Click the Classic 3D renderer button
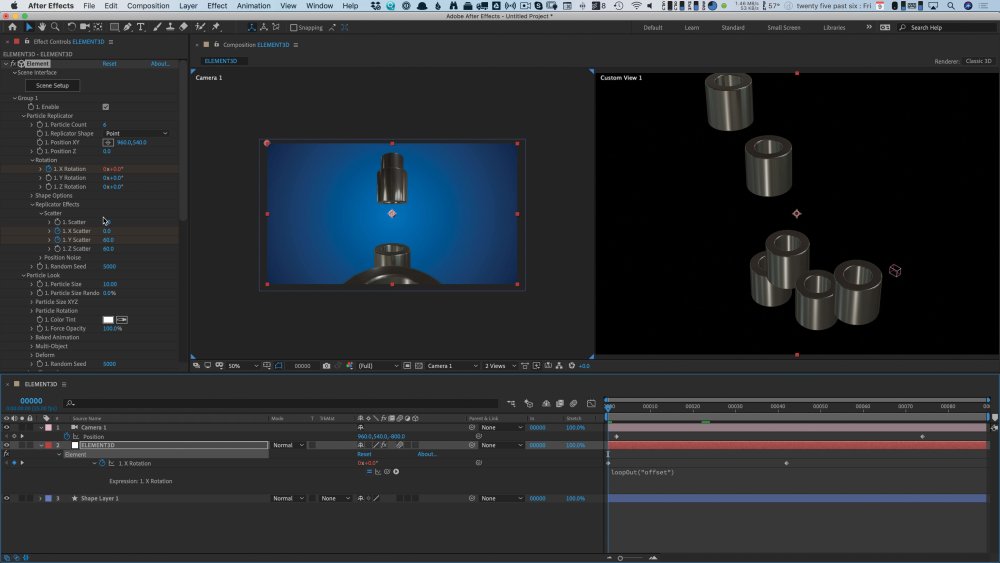This screenshot has height=563, width=1000. (978, 61)
